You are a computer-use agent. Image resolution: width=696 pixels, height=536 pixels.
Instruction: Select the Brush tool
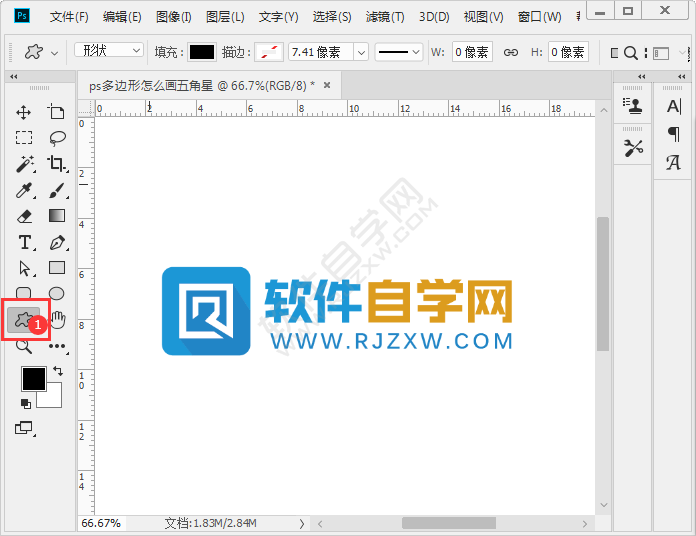57,190
